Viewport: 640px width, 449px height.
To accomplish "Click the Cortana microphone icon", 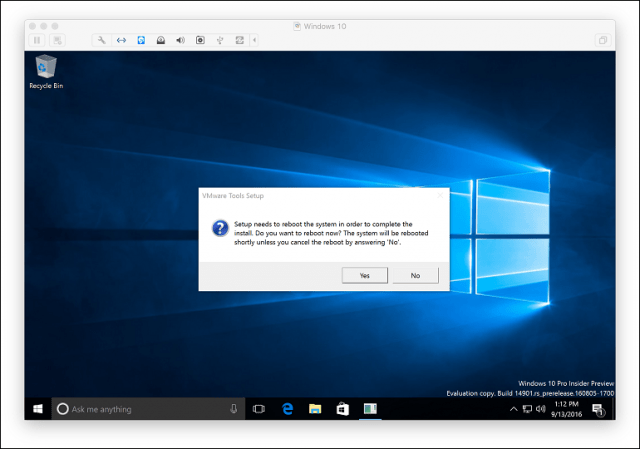I will coord(233,409).
